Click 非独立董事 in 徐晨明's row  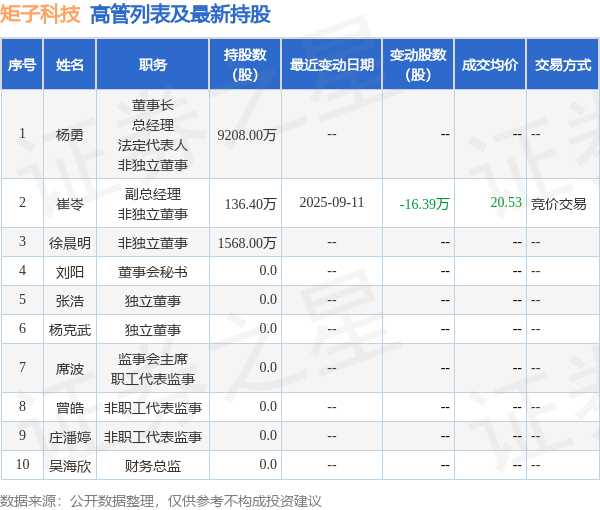click(x=153, y=243)
